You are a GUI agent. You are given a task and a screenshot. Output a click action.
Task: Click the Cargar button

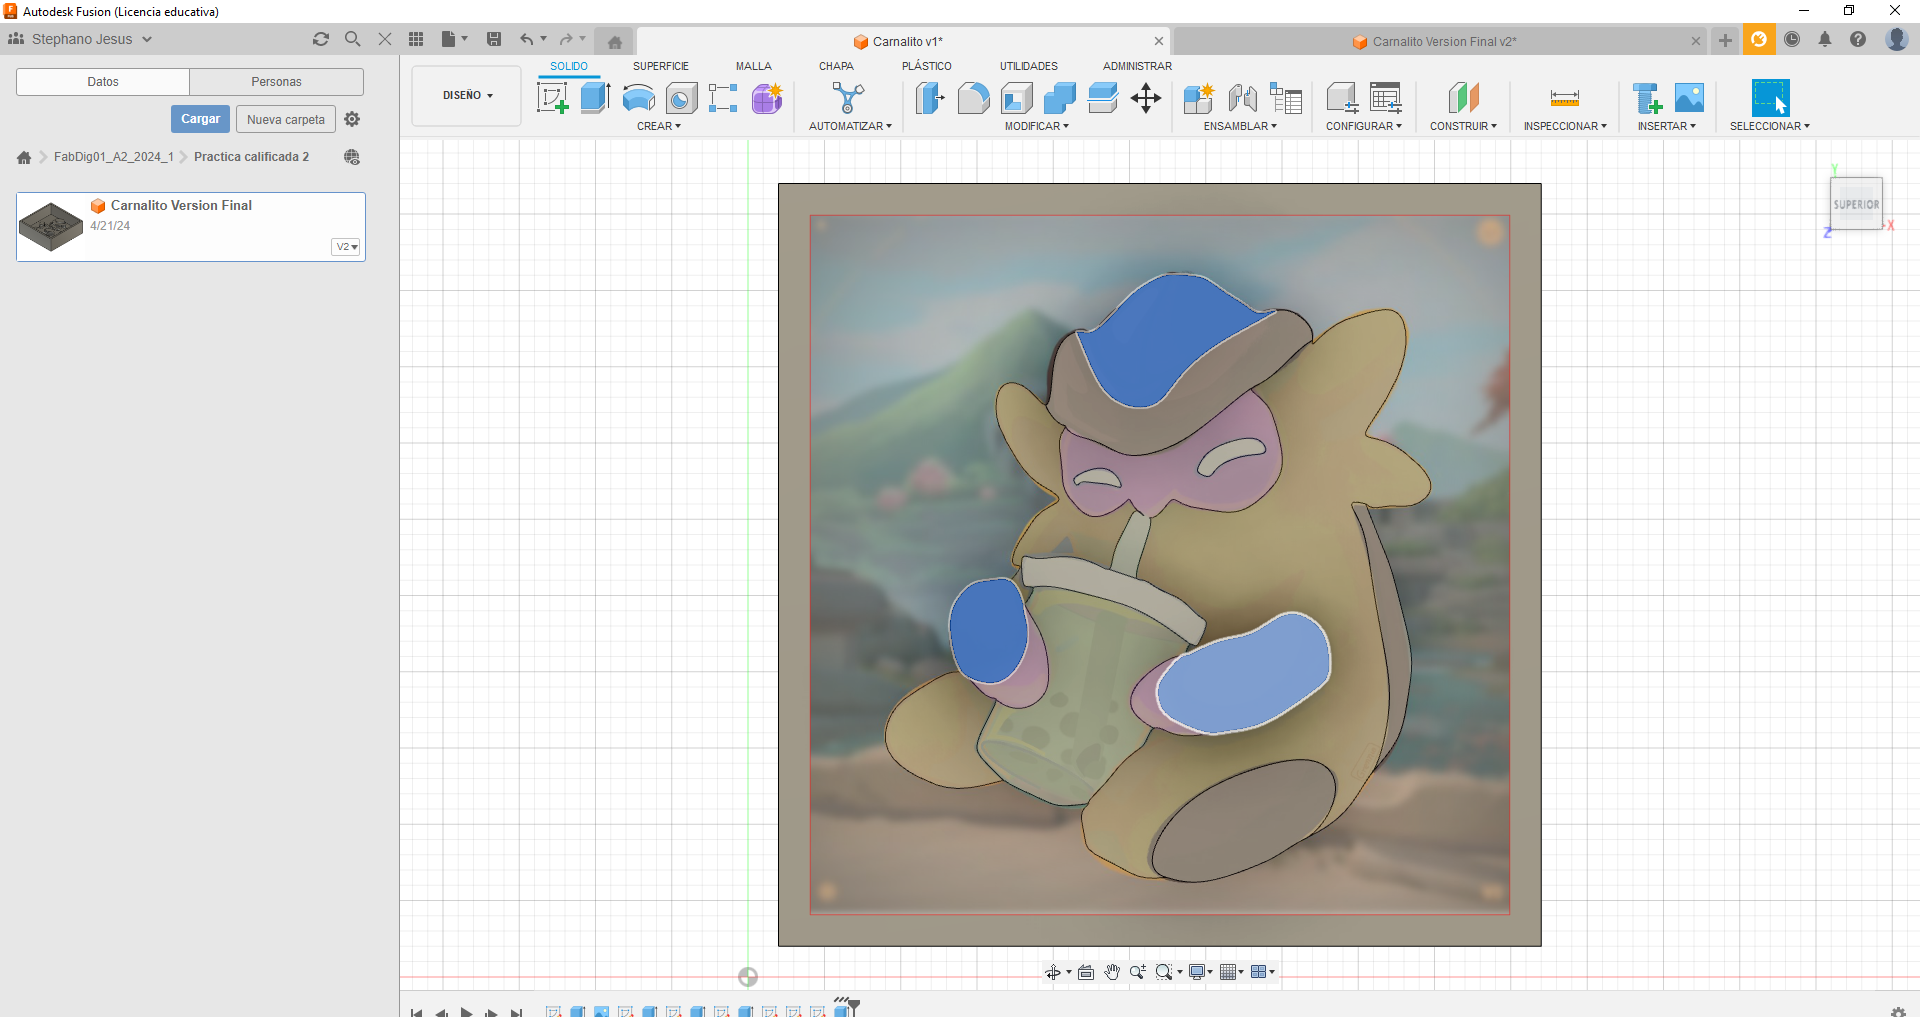coord(201,119)
